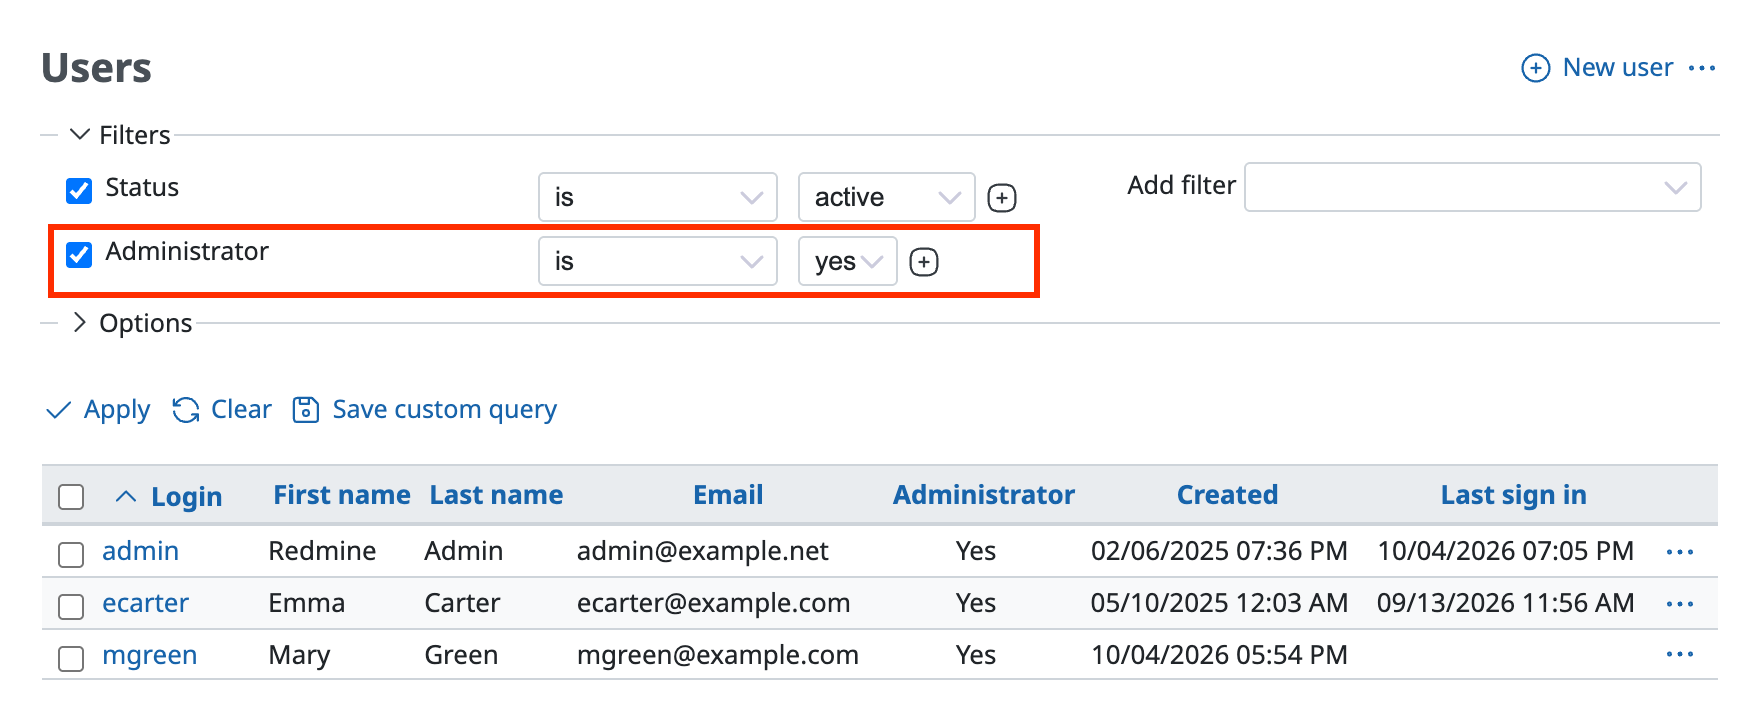Click the email admin@example.net
This screenshot has width=1760, height=708.
[x=703, y=551]
